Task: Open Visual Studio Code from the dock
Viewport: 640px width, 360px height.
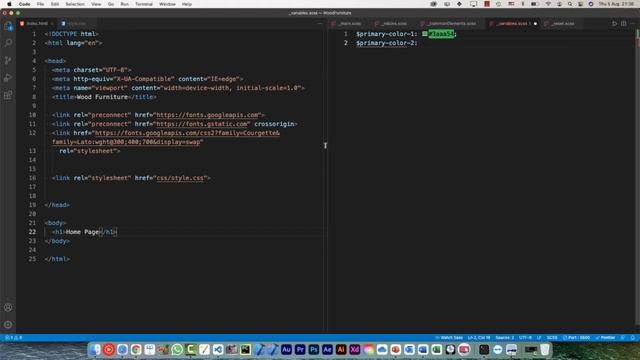Action: [218, 349]
